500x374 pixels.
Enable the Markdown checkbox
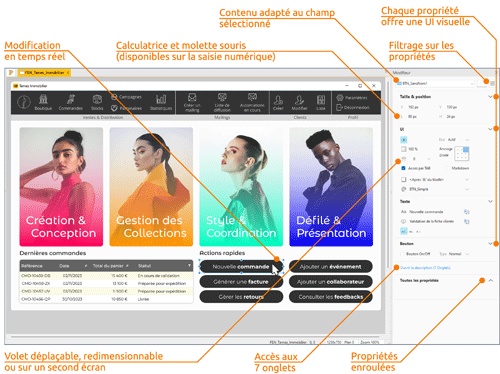tap(448, 168)
